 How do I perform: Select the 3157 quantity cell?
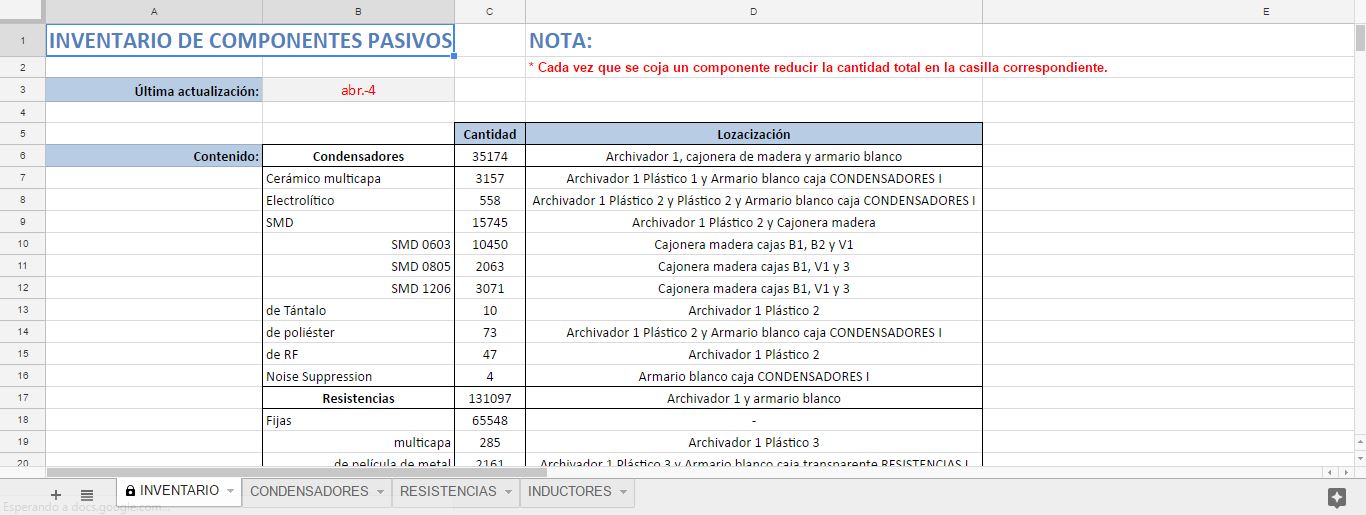[489, 178]
